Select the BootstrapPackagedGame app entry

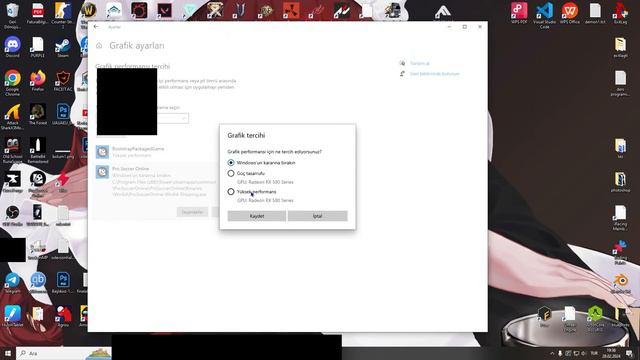coord(156,152)
